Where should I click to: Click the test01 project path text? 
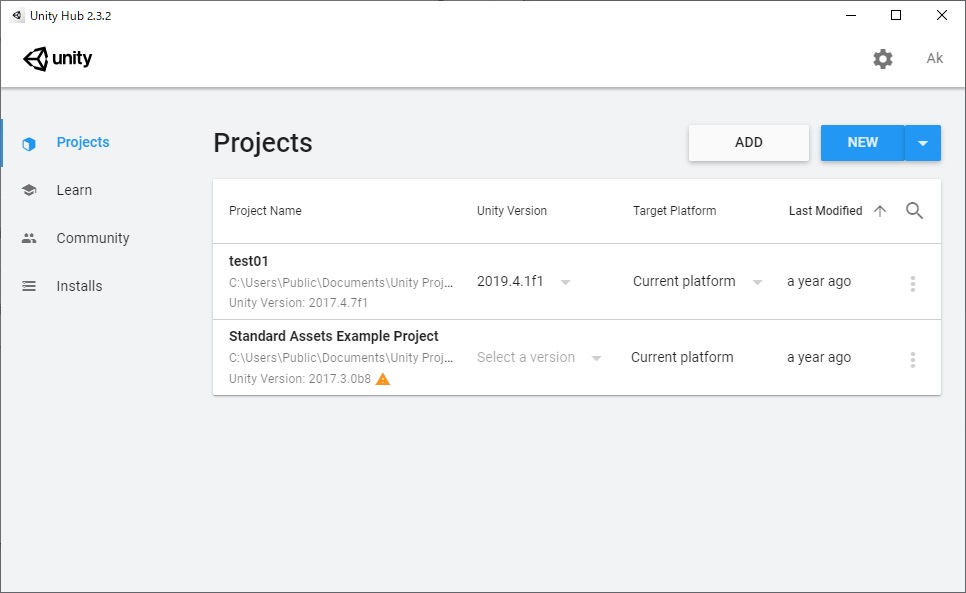pyautogui.click(x=341, y=283)
